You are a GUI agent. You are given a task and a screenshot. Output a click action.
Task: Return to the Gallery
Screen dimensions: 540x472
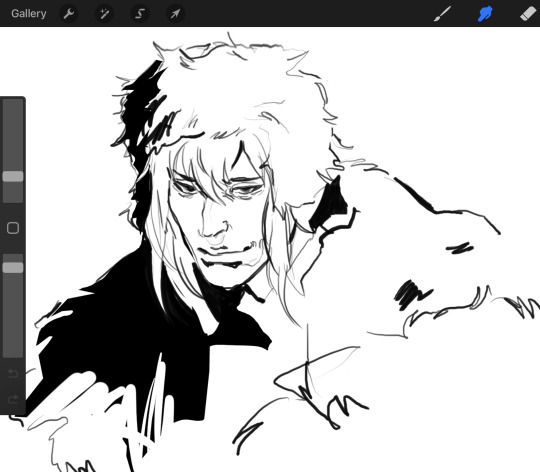[x=29, y=14]
